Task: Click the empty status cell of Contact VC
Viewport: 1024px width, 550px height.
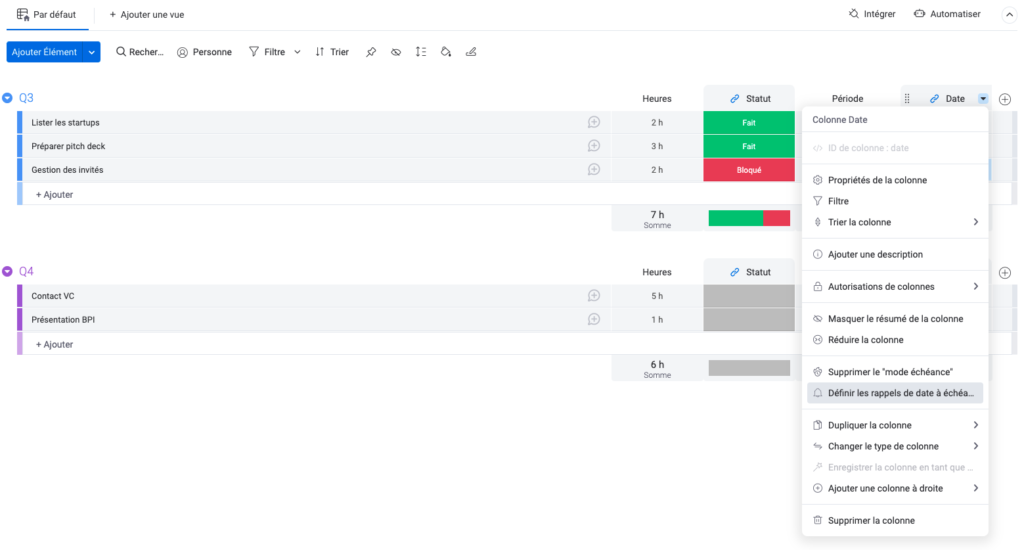Action: click(749, 295)
